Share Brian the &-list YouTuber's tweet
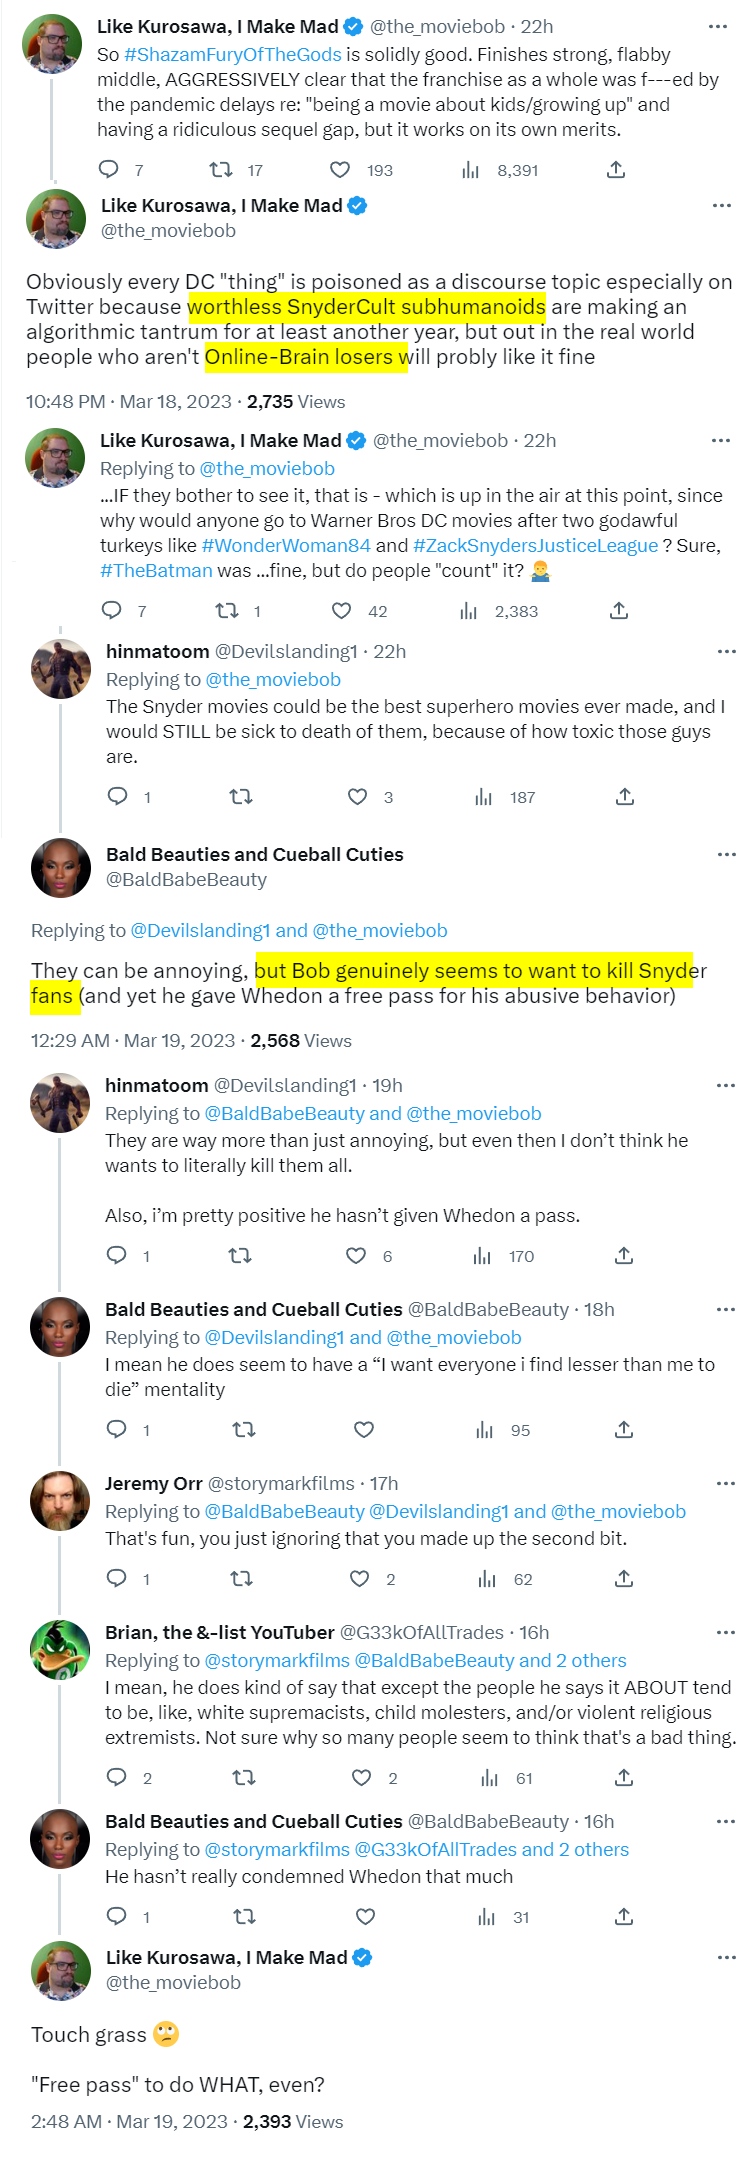 click(624, 1778)
